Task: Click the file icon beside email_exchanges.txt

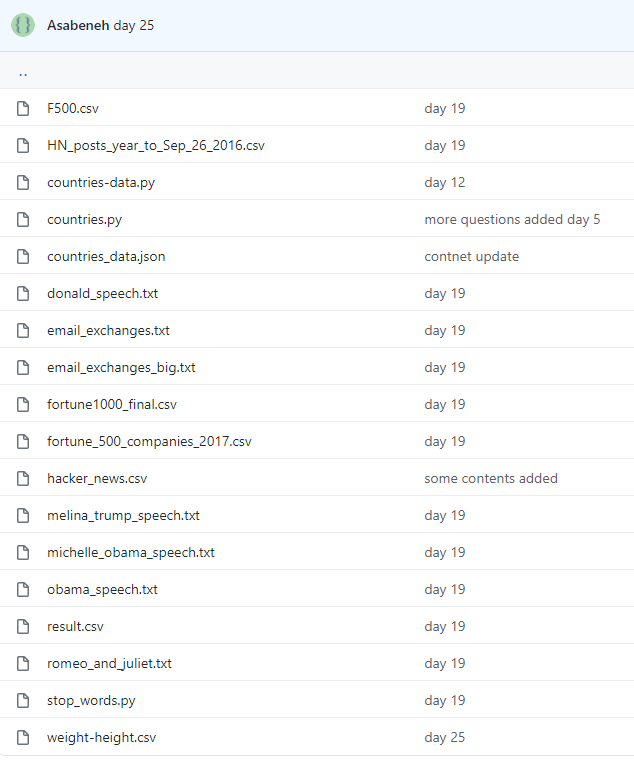Action: tap(23, 330)
